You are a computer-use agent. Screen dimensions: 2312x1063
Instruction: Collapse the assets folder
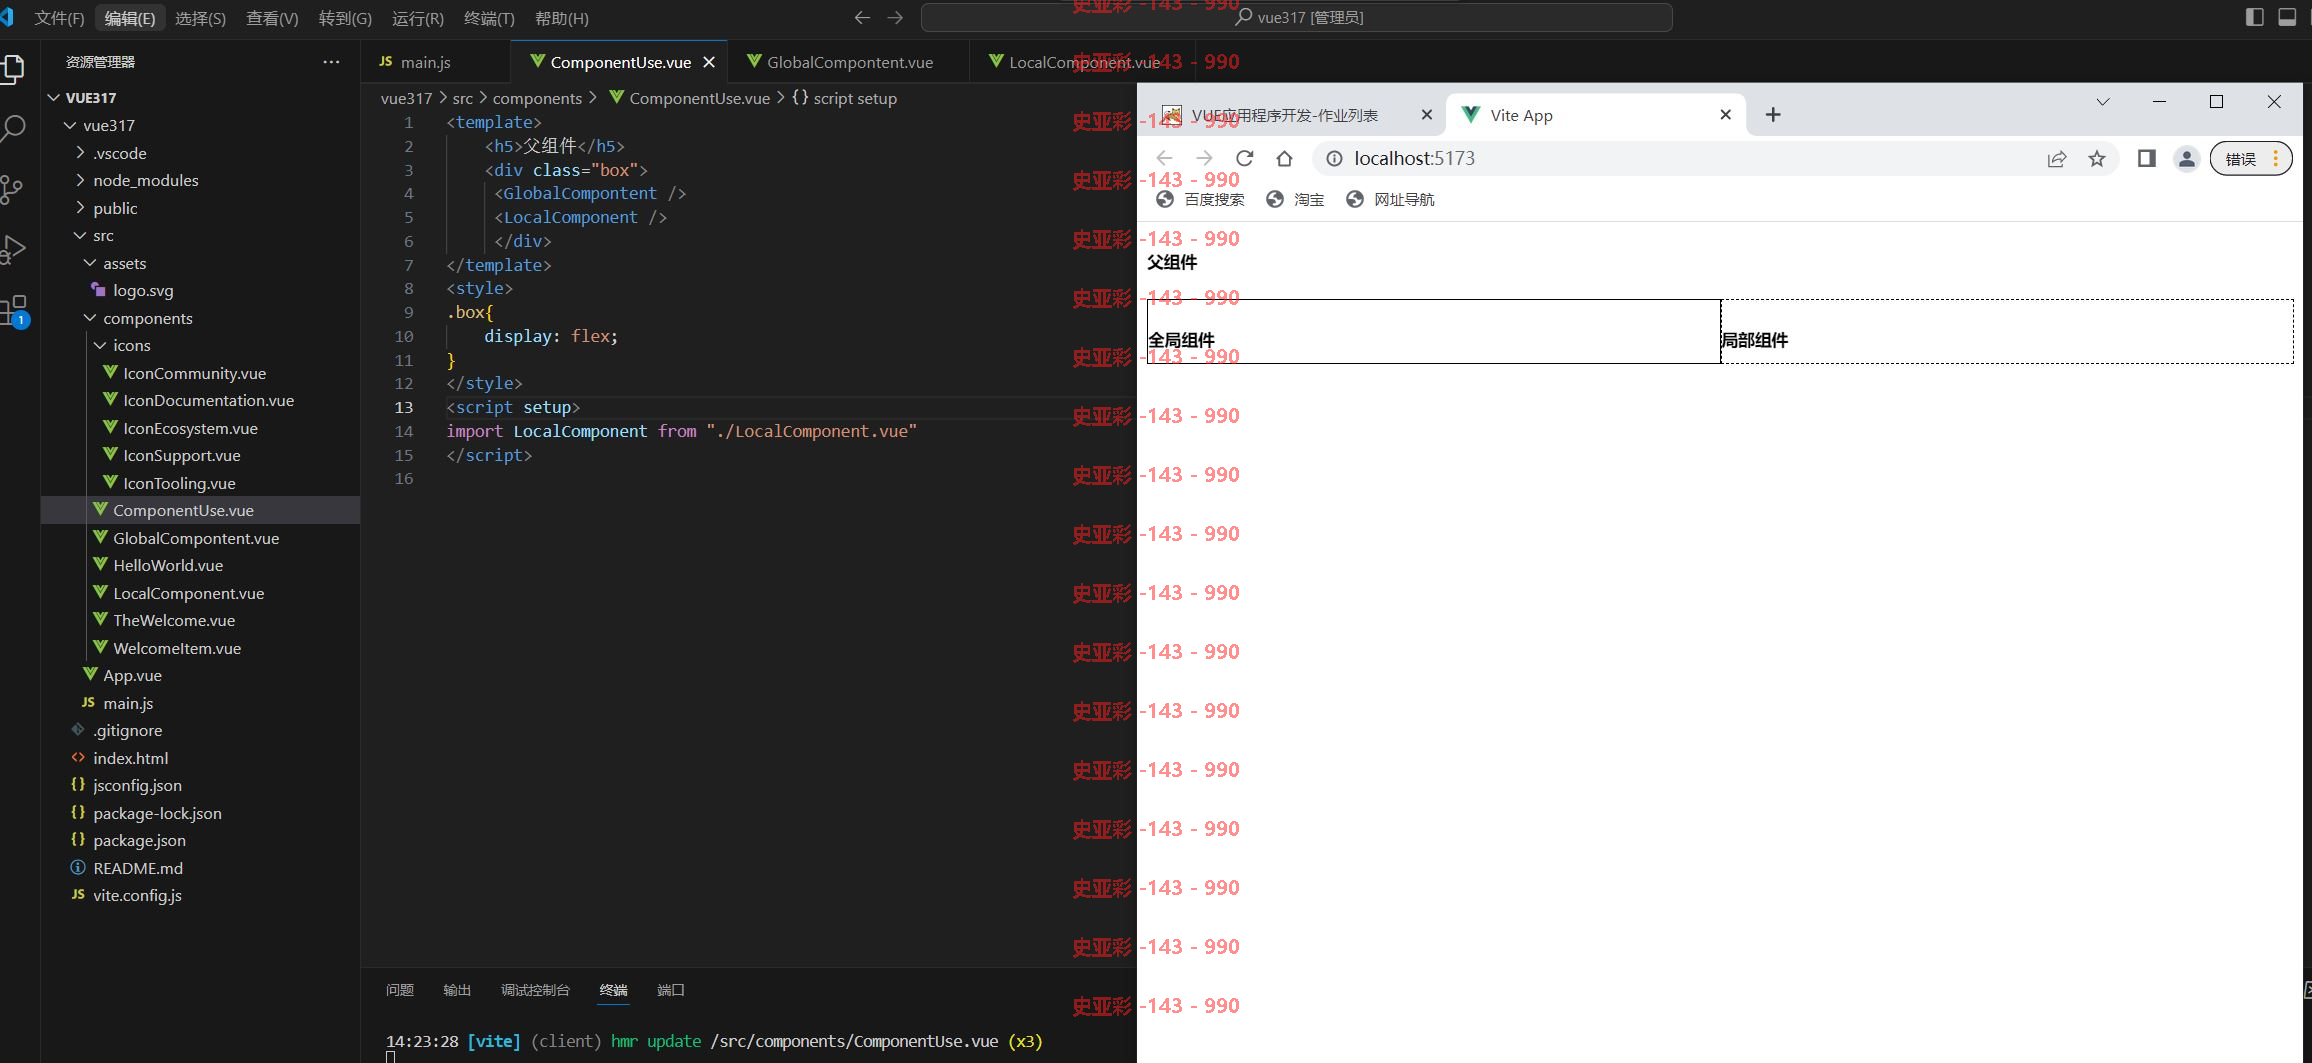coord(200,263)
